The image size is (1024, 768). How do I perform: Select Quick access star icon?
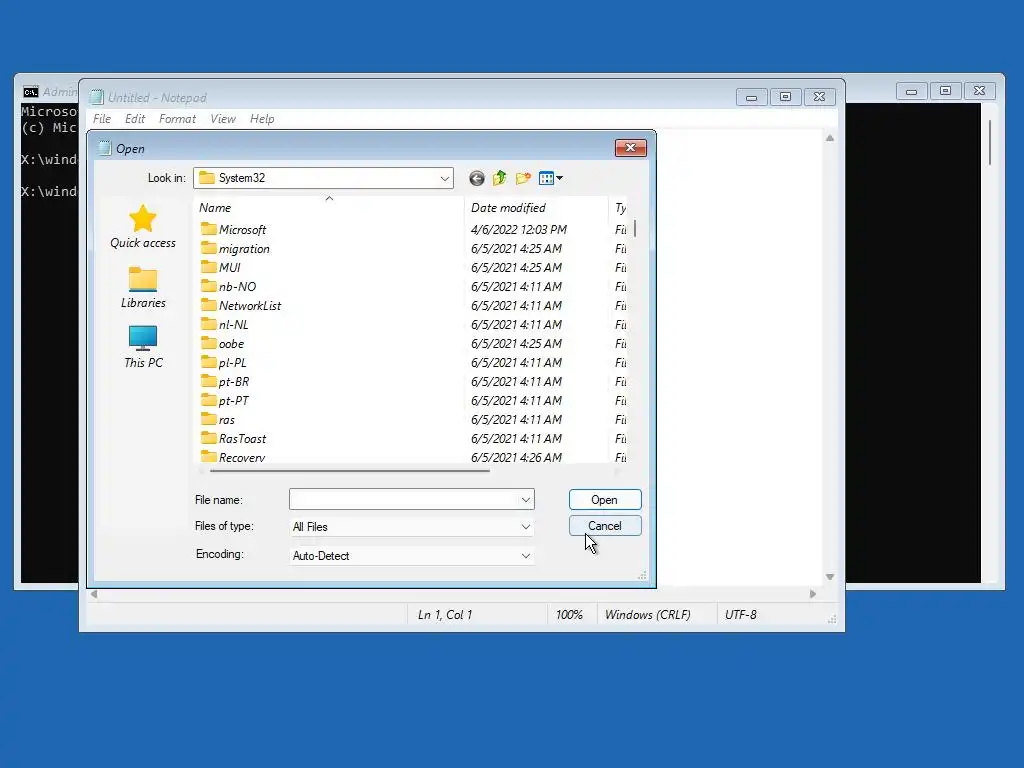[142, 219]
